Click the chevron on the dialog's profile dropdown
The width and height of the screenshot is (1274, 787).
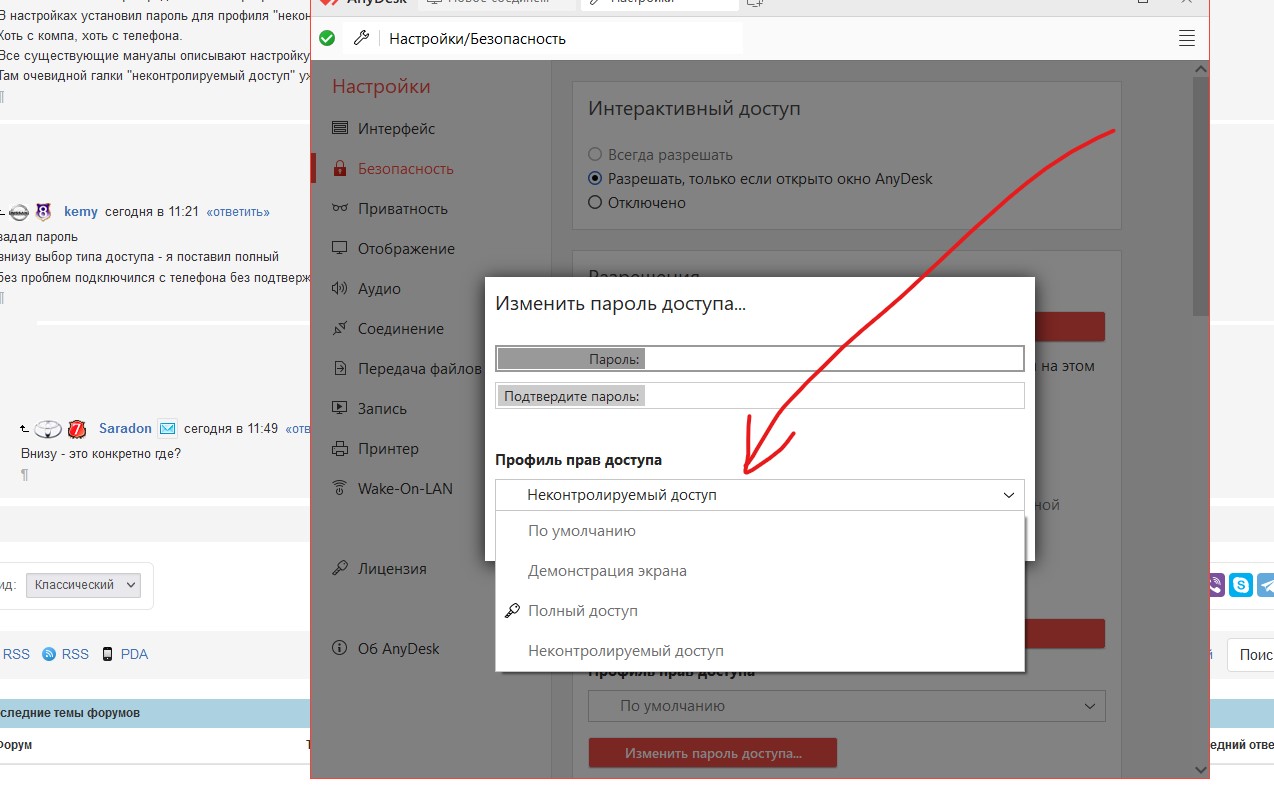coord(1008,495)
